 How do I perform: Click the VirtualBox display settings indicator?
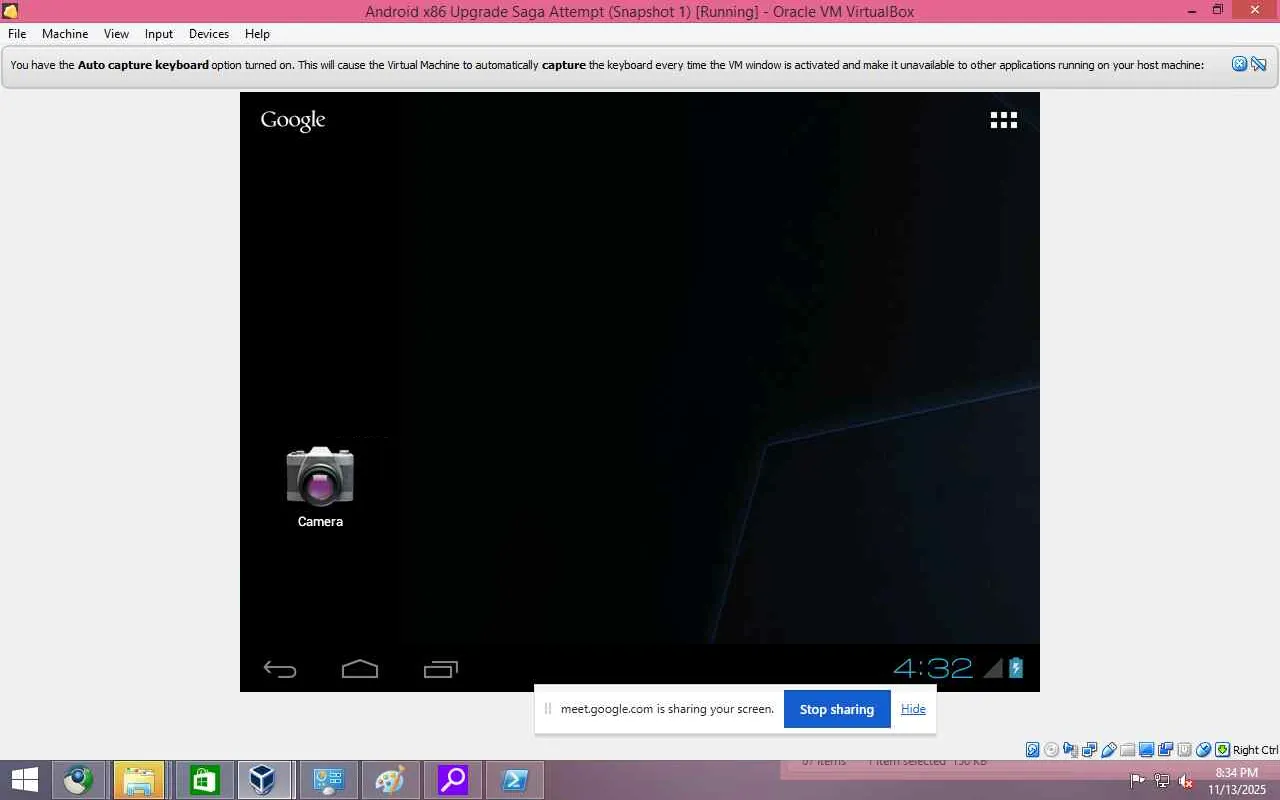[x=1147, y=750]
